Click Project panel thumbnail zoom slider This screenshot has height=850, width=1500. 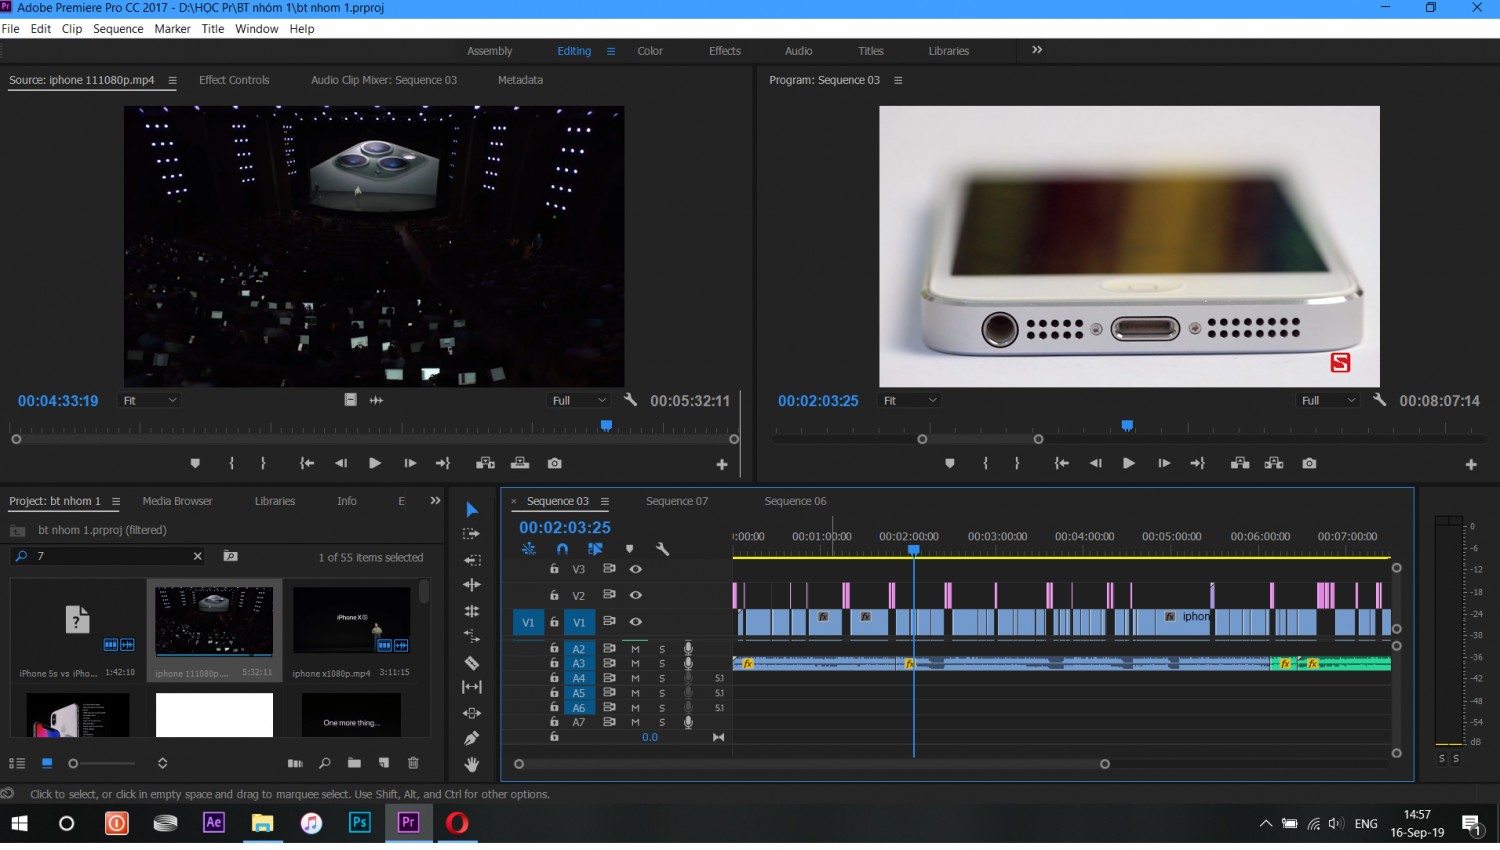(103, 763)
